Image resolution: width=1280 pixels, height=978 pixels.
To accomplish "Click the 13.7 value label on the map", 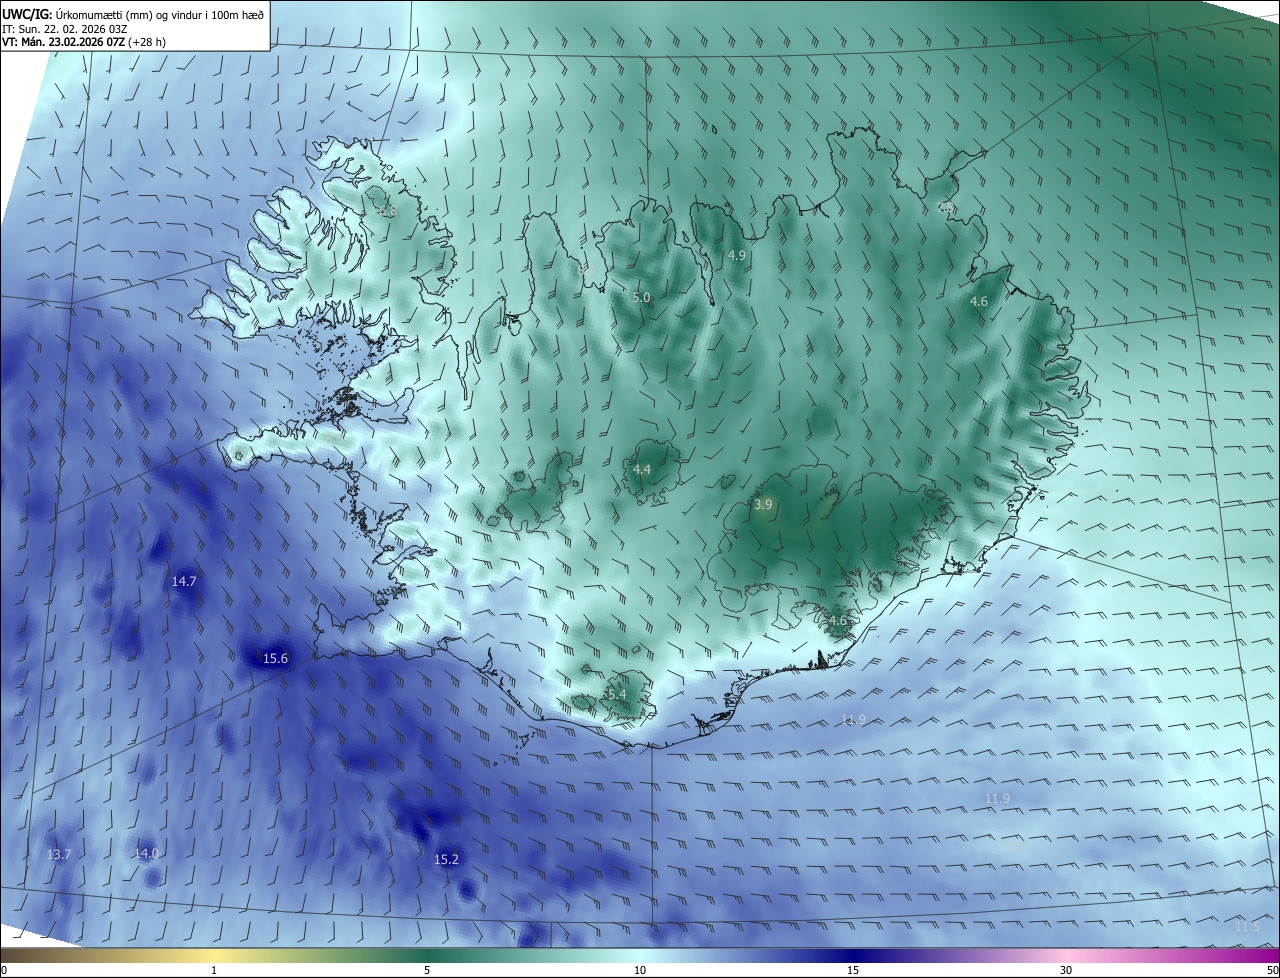I will click(x=59, y=854).
